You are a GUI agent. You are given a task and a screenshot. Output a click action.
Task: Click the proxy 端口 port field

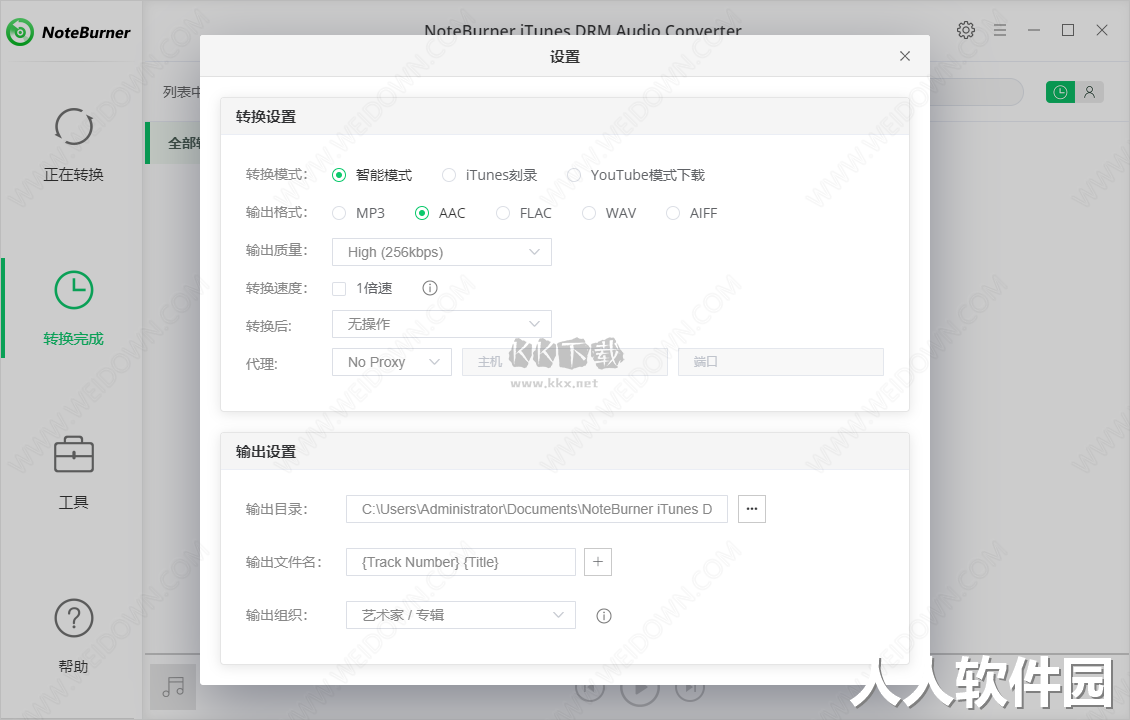click(x=781, y=363)
